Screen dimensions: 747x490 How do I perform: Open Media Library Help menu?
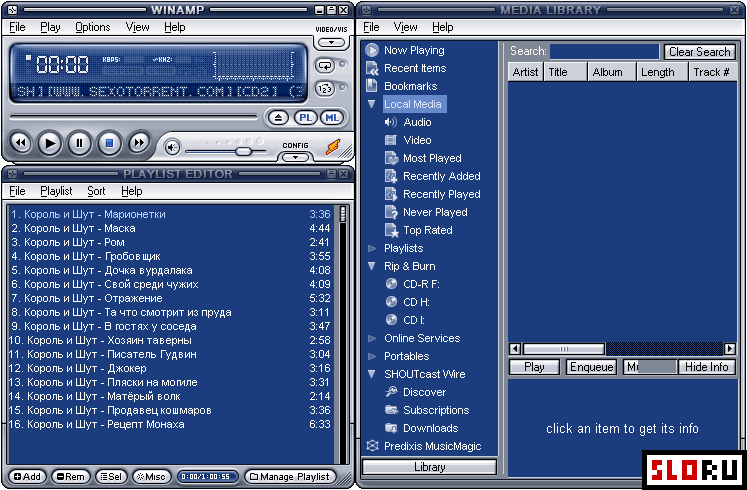pos(443,27)
